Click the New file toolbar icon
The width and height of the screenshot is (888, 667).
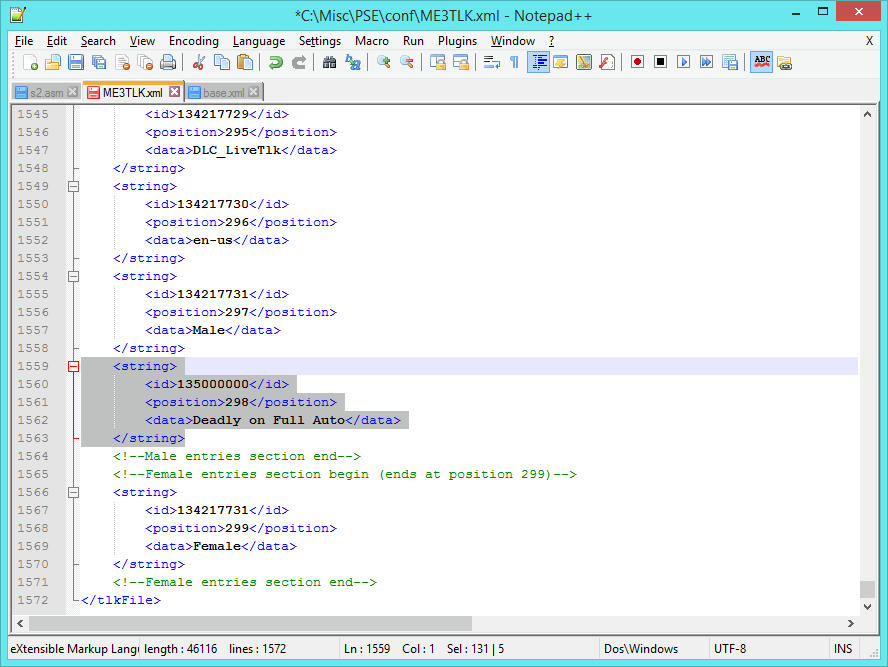pyautogui.click(x=31, y=62)
